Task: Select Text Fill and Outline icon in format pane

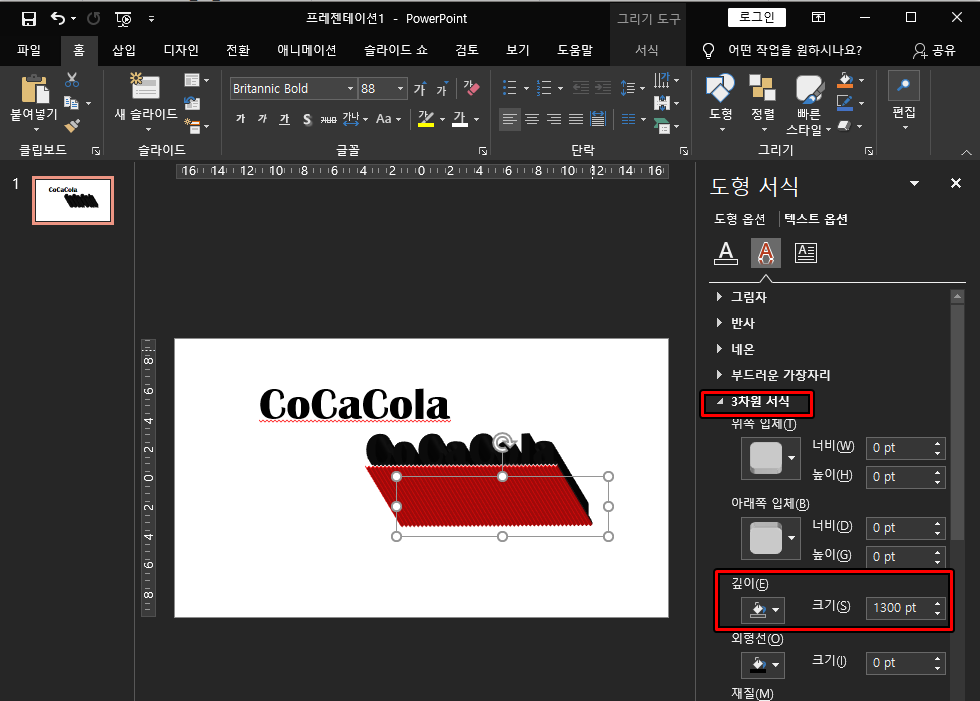Action: point(726,252)
